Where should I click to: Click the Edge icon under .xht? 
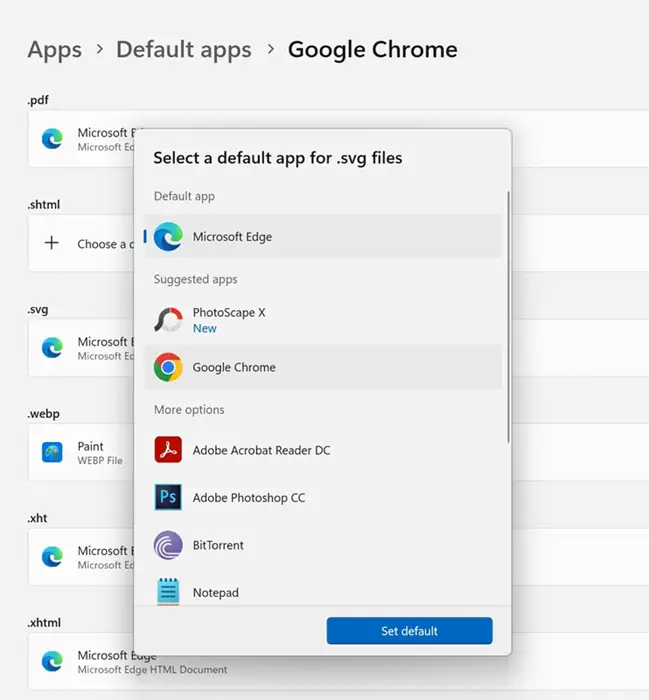pyautogui.click(x=52, y=557)
